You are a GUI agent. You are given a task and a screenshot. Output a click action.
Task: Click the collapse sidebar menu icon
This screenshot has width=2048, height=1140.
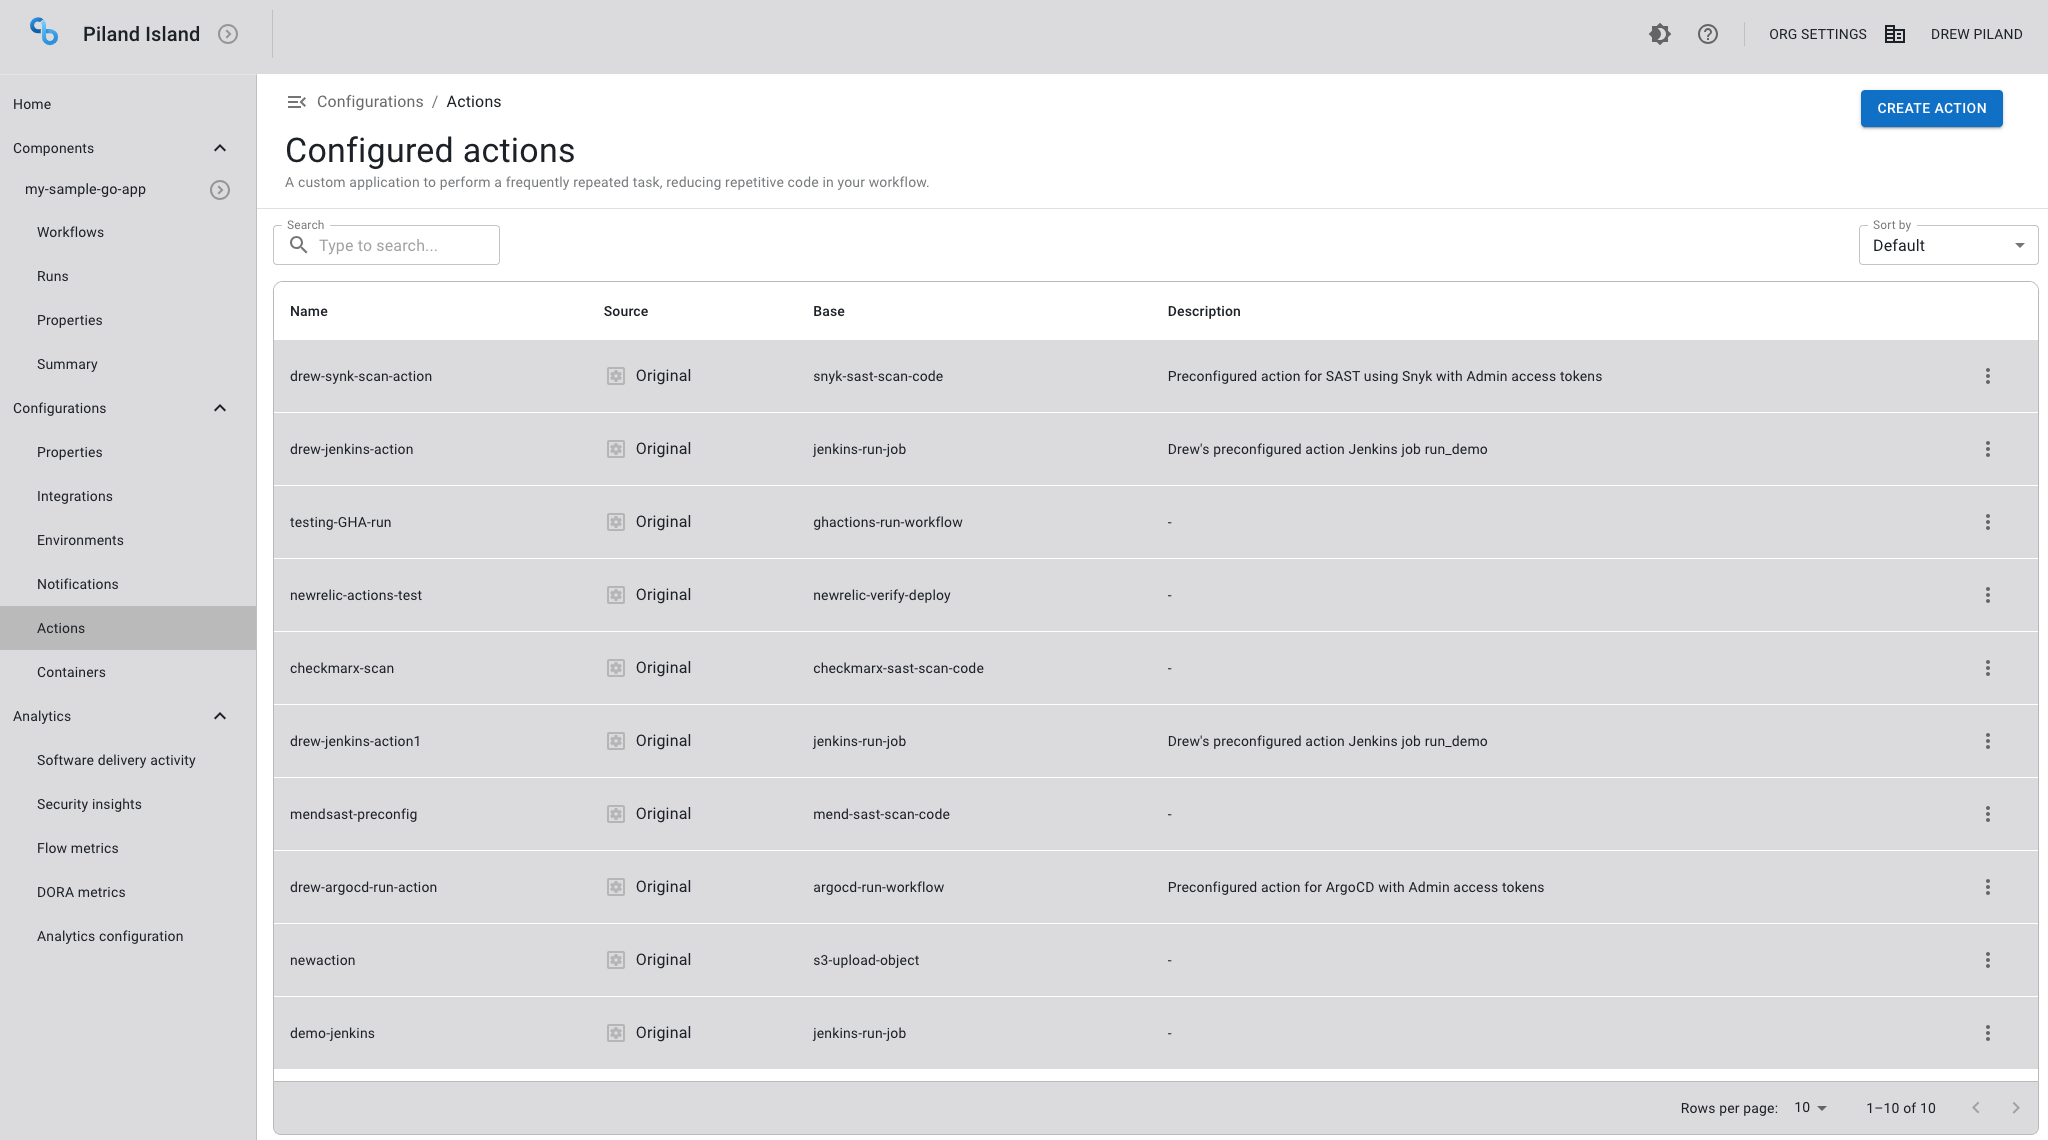click(x=296, y=102)
